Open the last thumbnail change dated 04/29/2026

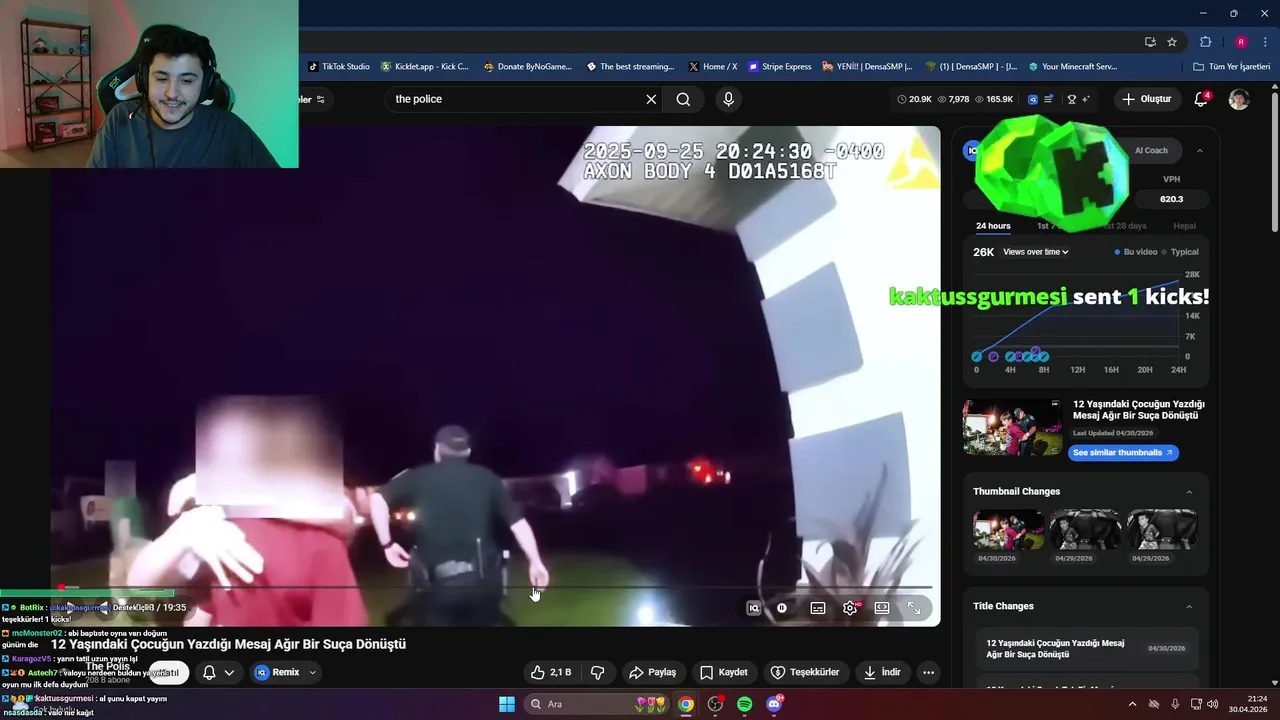(x=1162, y=530)
